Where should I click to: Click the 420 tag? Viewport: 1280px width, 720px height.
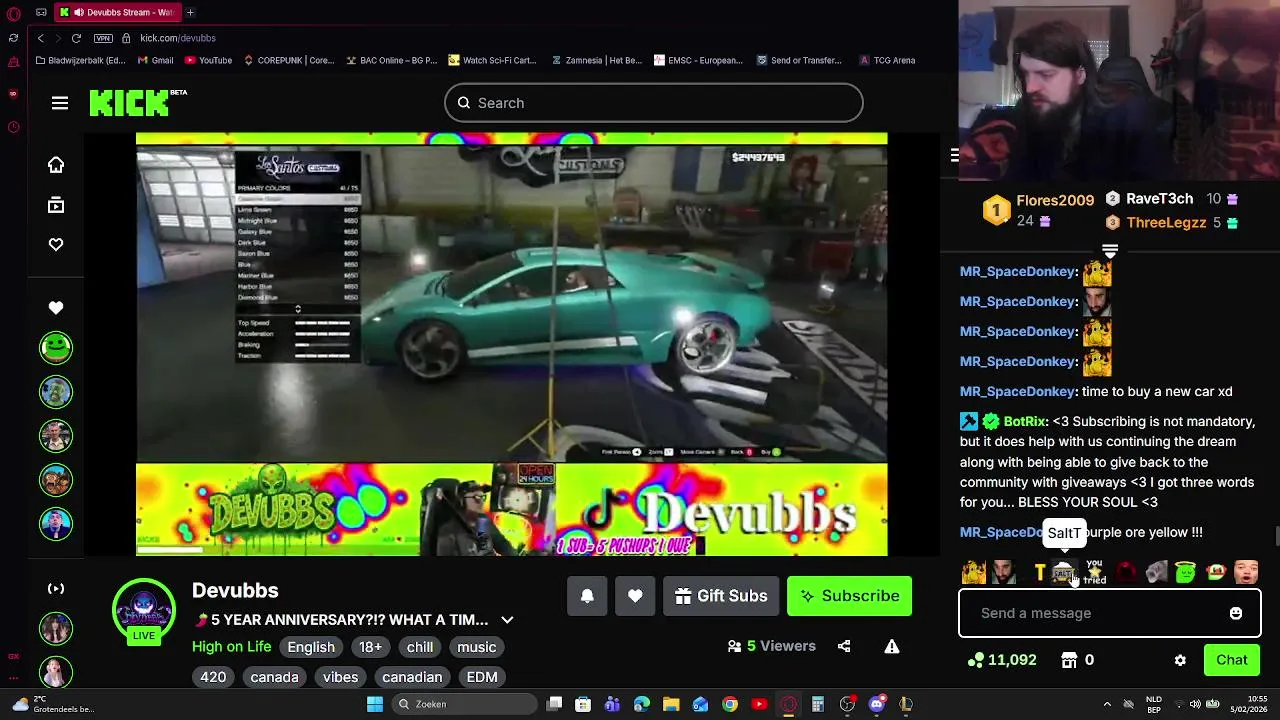coord(213,677)
